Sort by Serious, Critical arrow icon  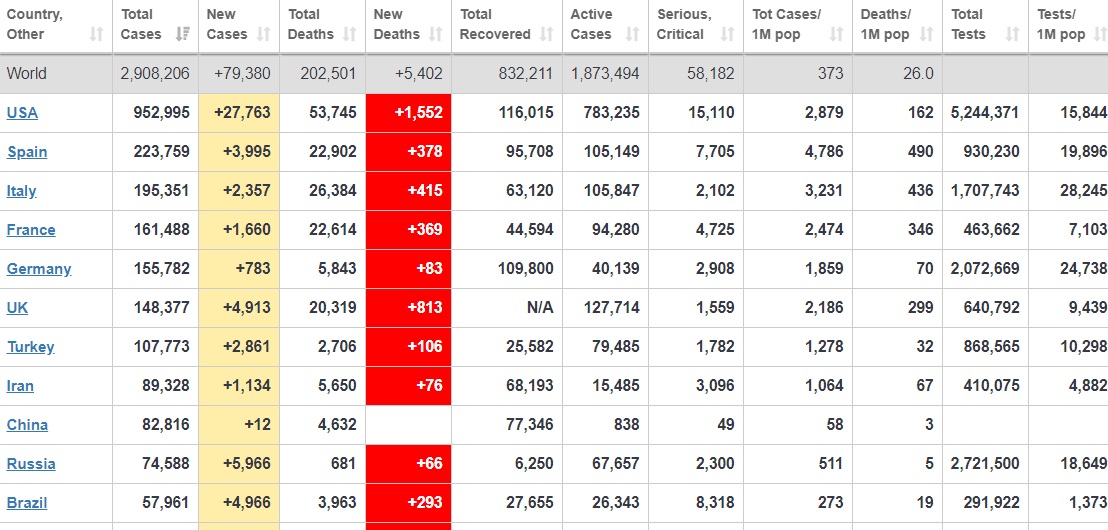(x=727, y=34)
